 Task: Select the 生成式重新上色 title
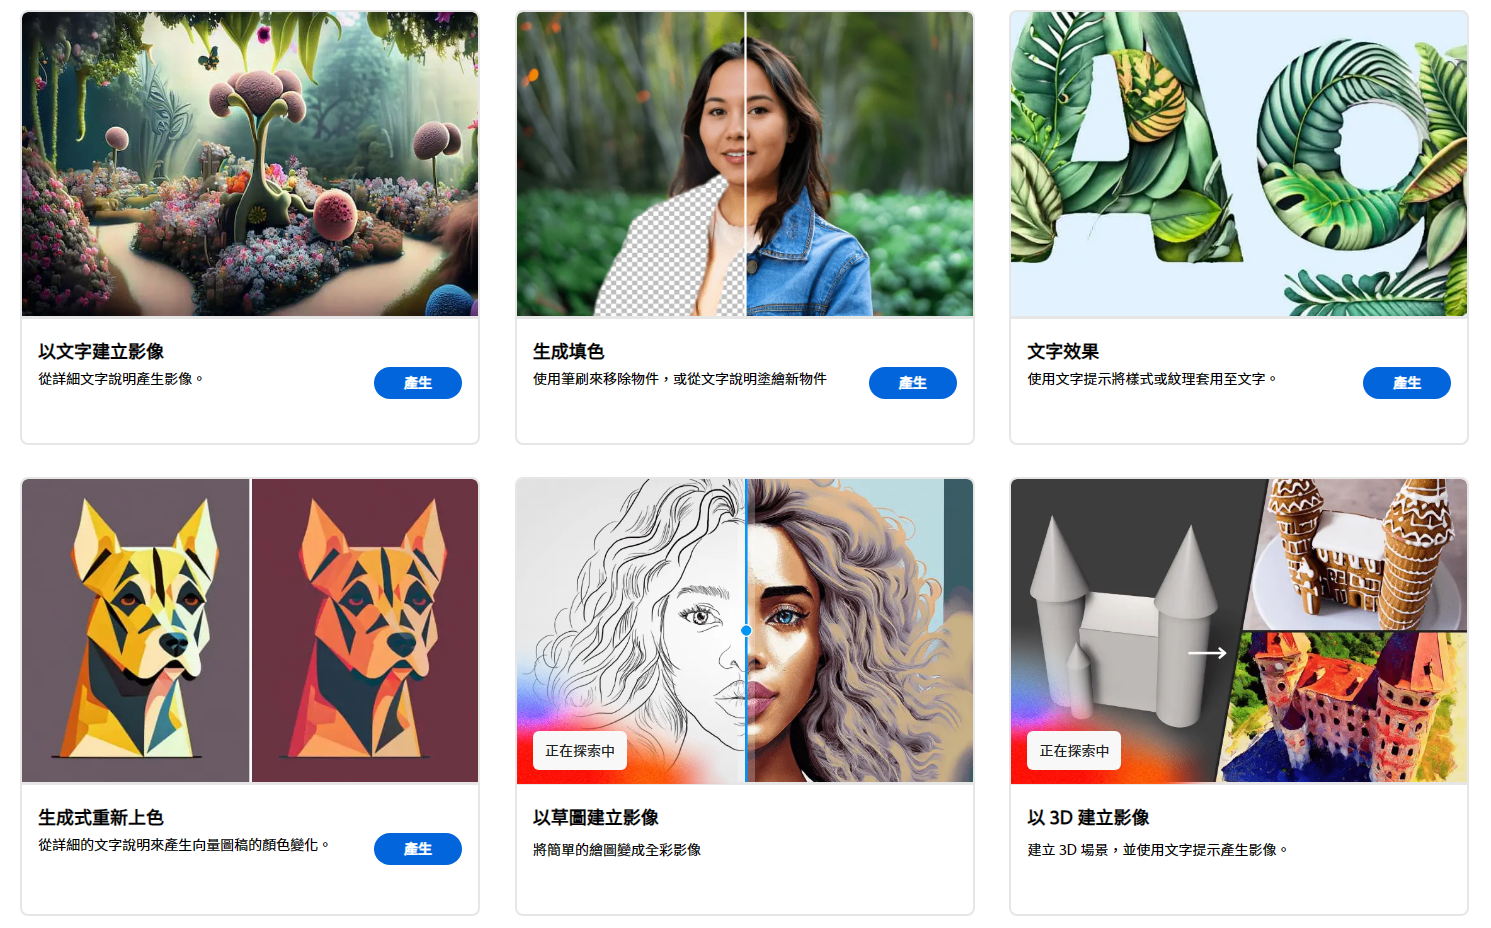point(101,817)
